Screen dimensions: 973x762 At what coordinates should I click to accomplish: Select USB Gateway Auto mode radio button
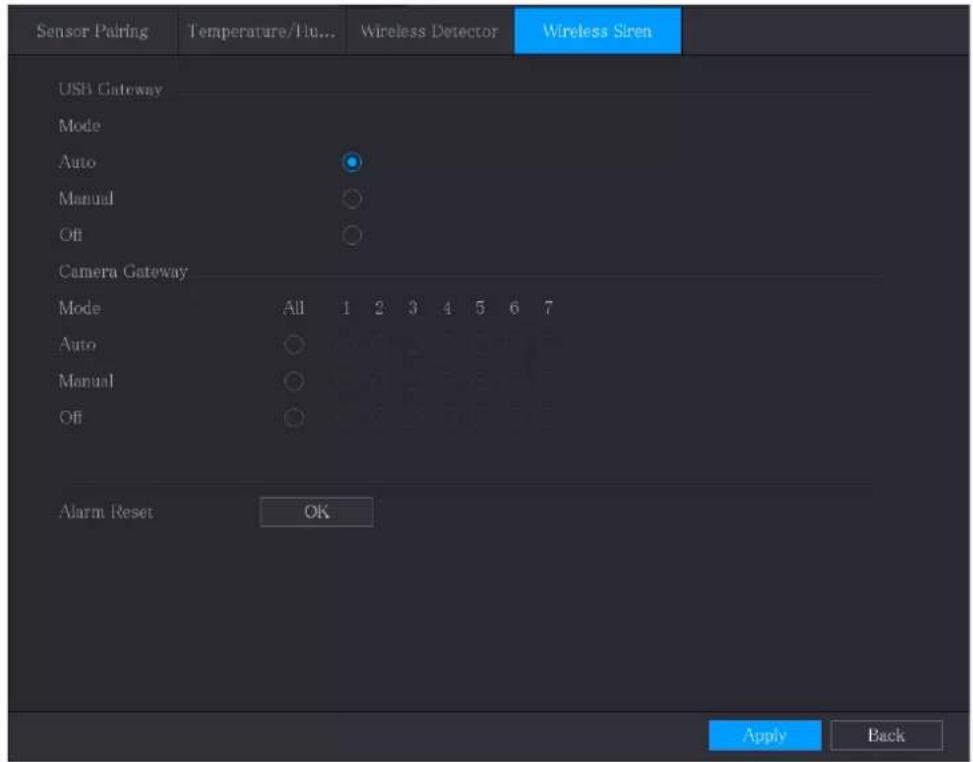(x=352, y=163)
